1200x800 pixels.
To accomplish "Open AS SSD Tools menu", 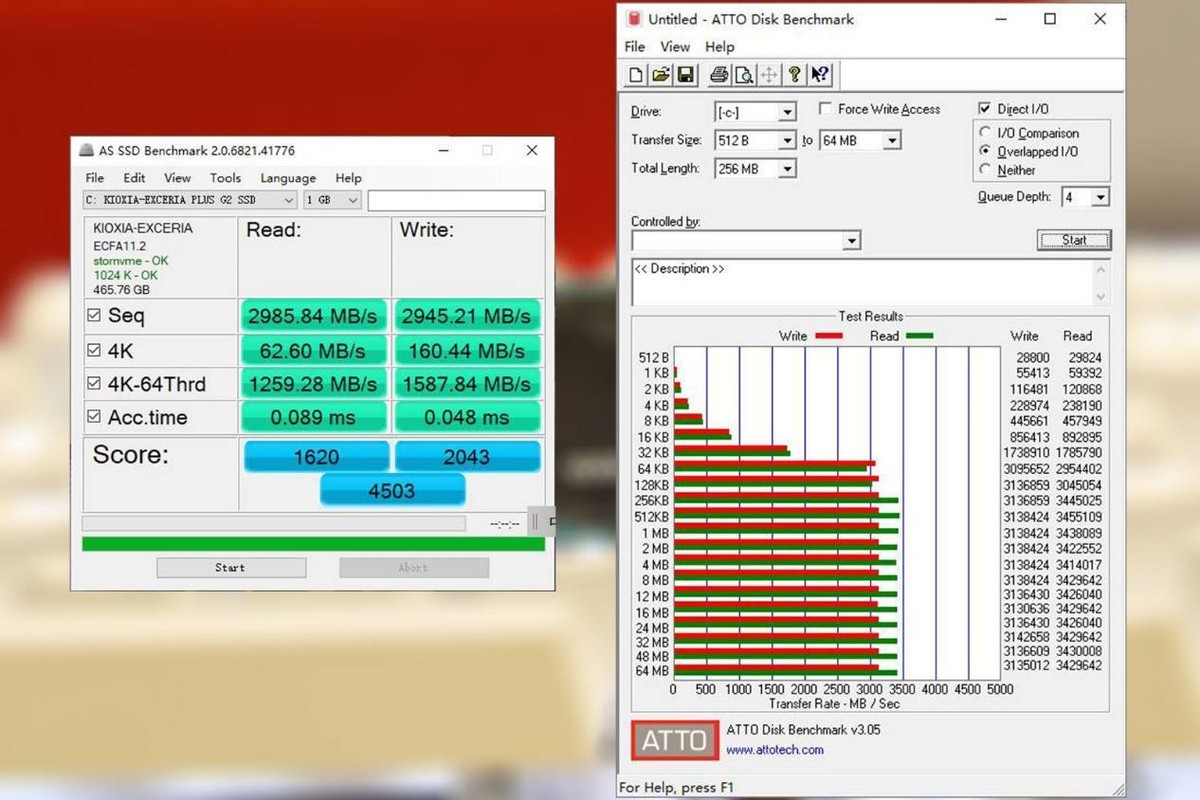I will (x=225, y=178).
